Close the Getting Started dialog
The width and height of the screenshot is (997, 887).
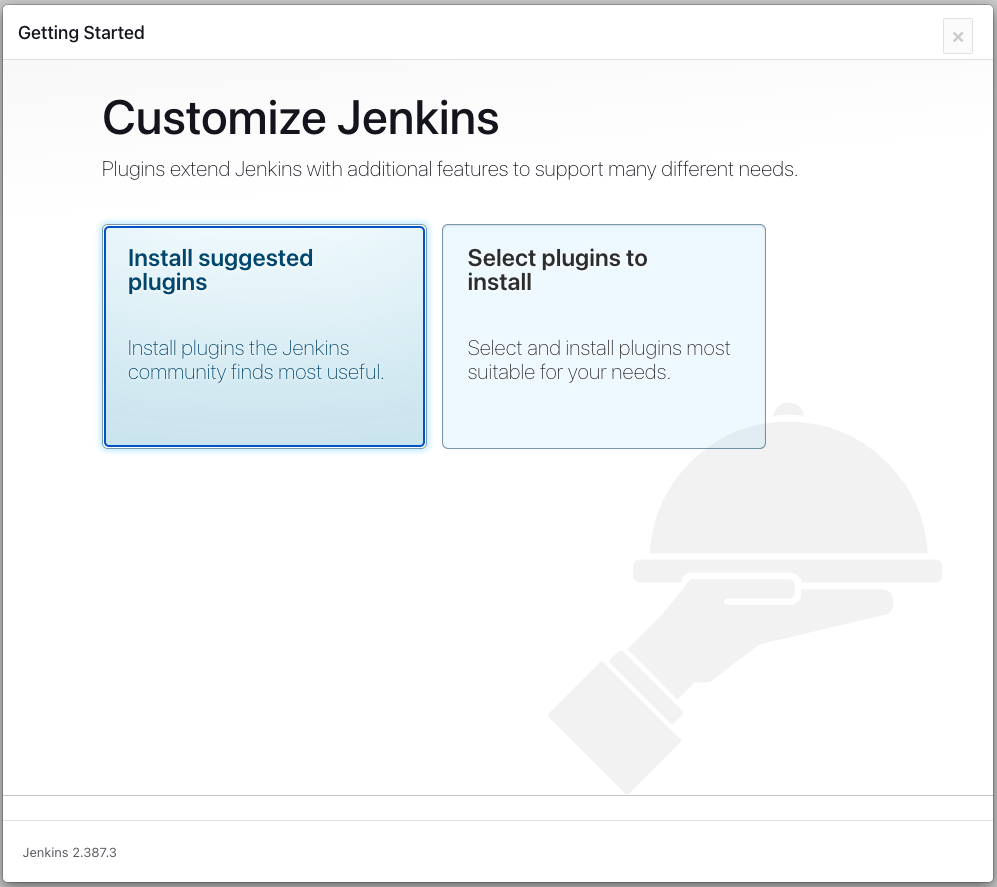pos(958,37)
